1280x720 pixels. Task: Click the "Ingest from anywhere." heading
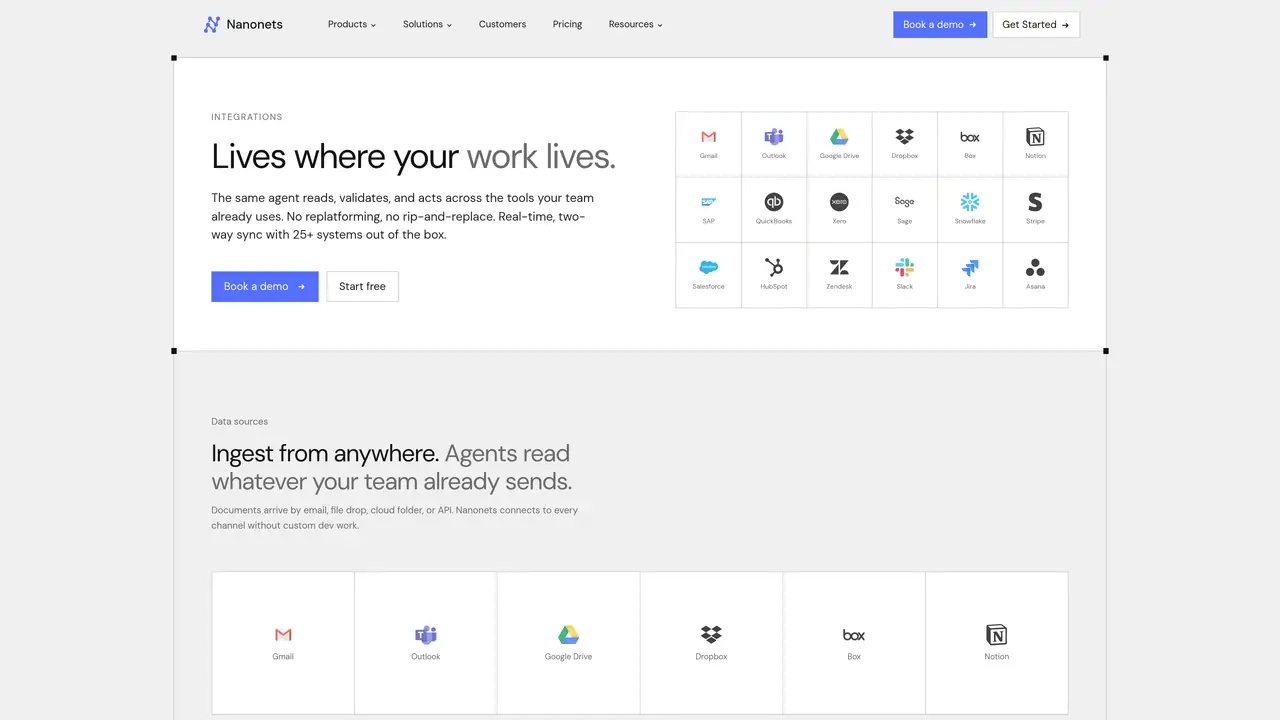tap(325, 453)
